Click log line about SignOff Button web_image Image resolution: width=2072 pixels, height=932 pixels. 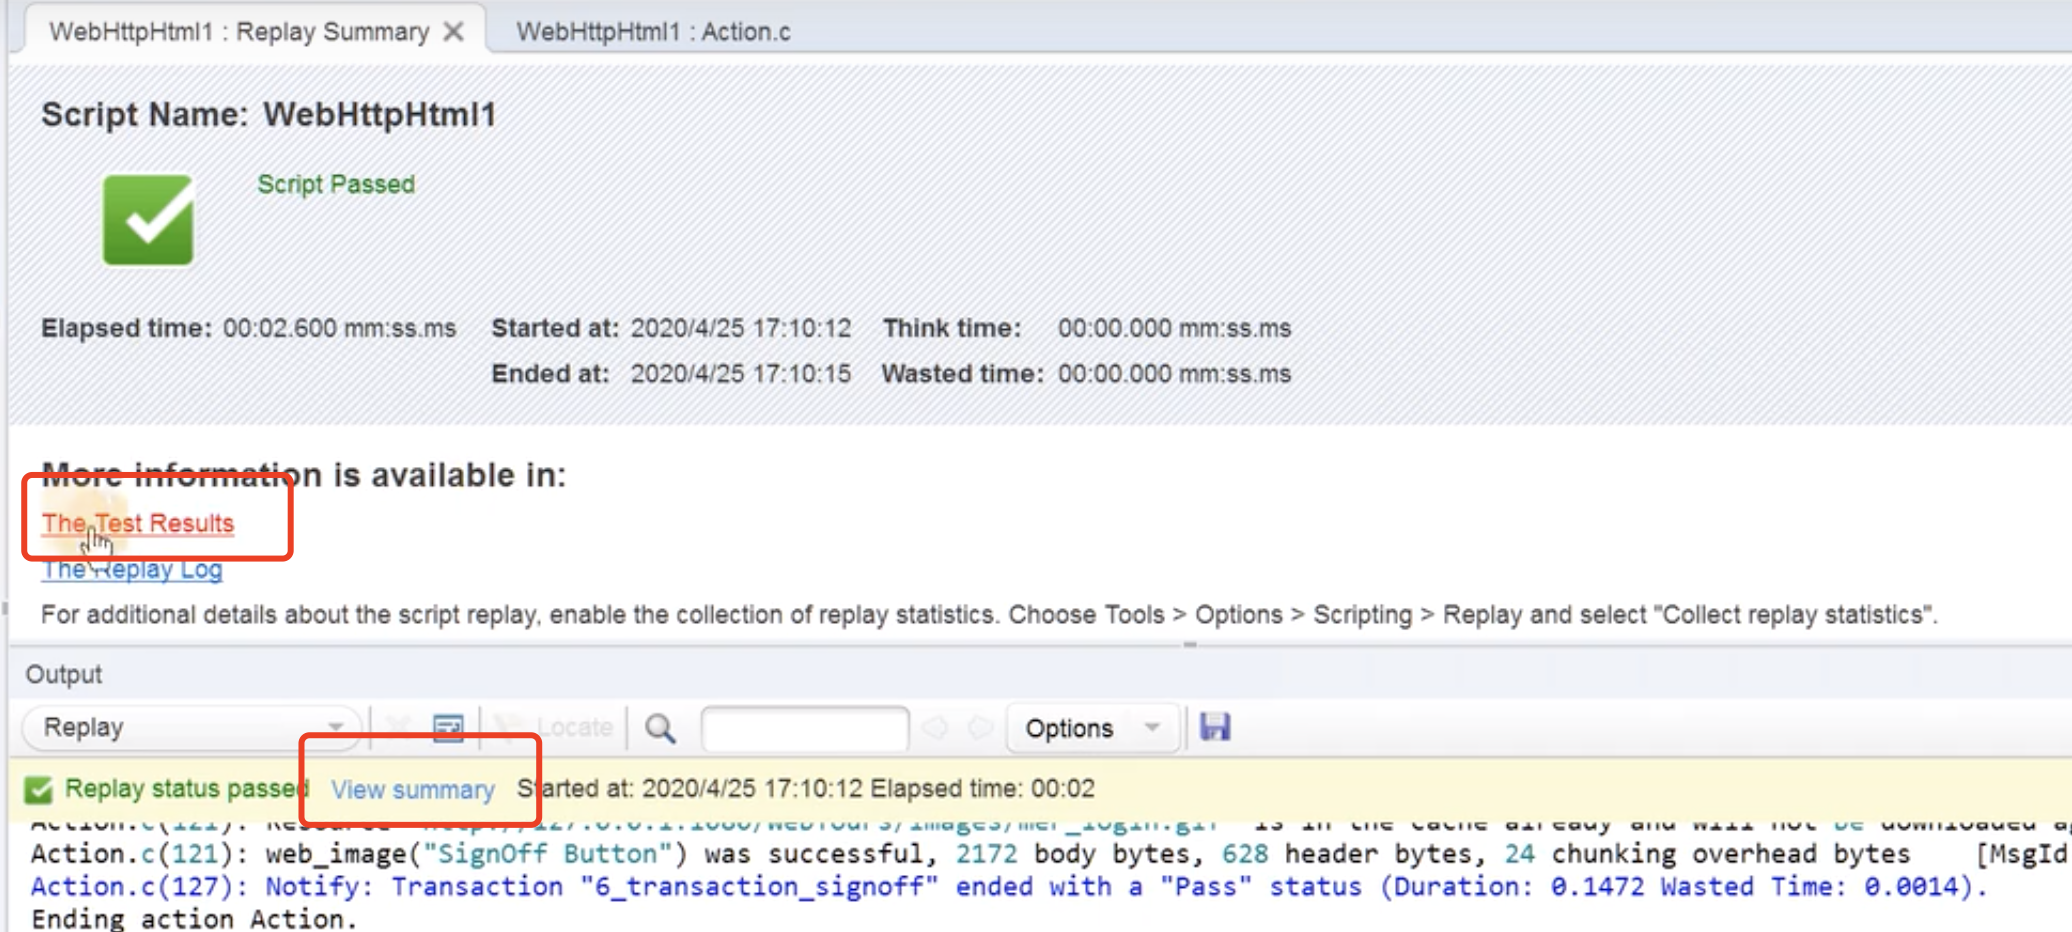(1051, 854)
